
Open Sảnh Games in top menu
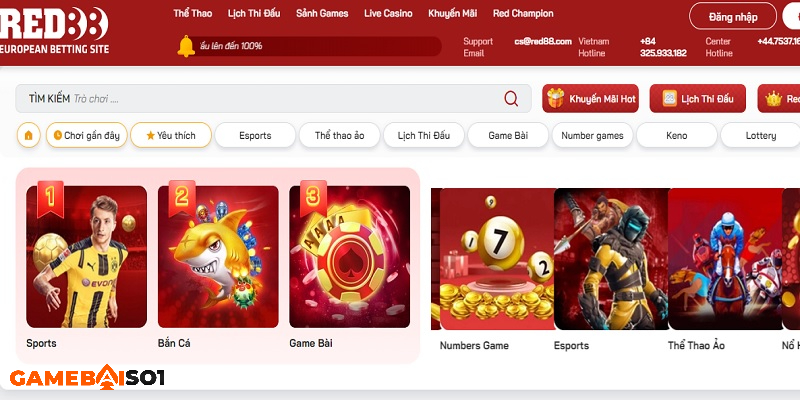322,14
